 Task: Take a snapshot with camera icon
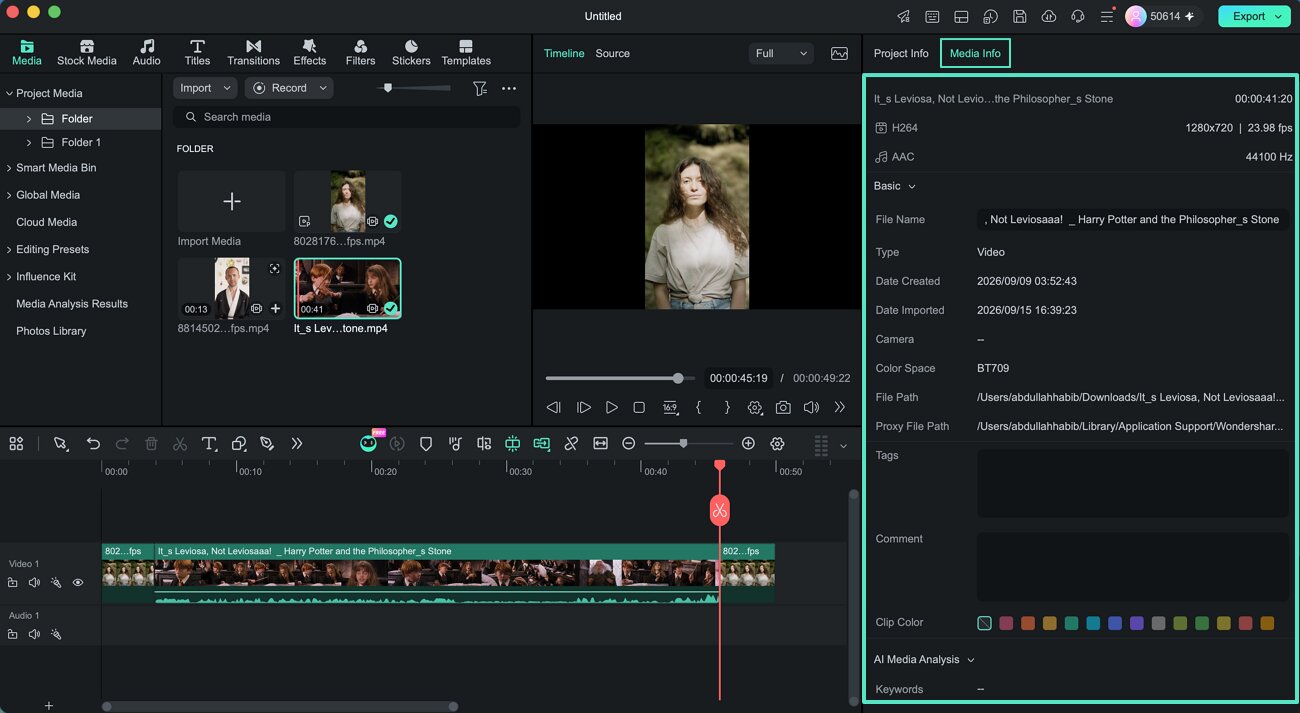click(x=783, y=408)
